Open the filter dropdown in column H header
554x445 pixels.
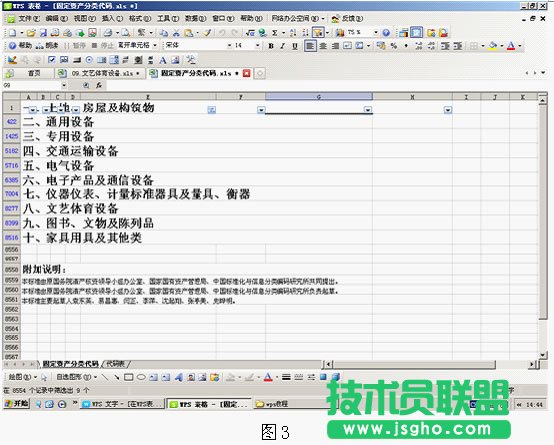(x=448, y=110)
